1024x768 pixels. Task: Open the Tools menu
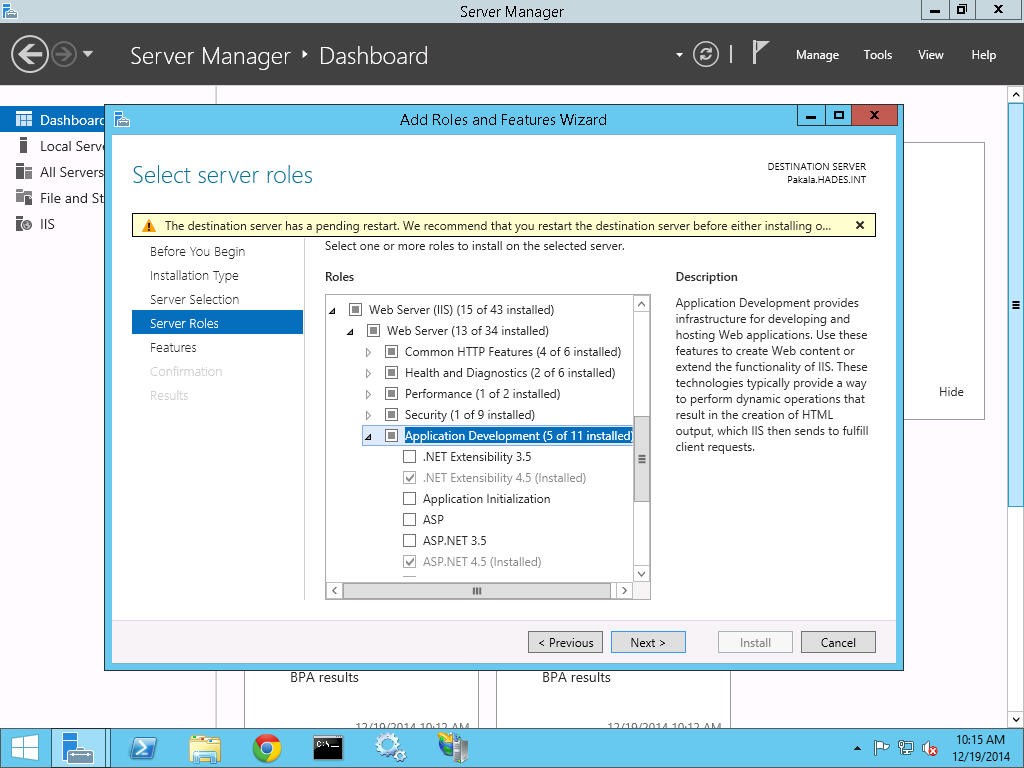(877, 55)
